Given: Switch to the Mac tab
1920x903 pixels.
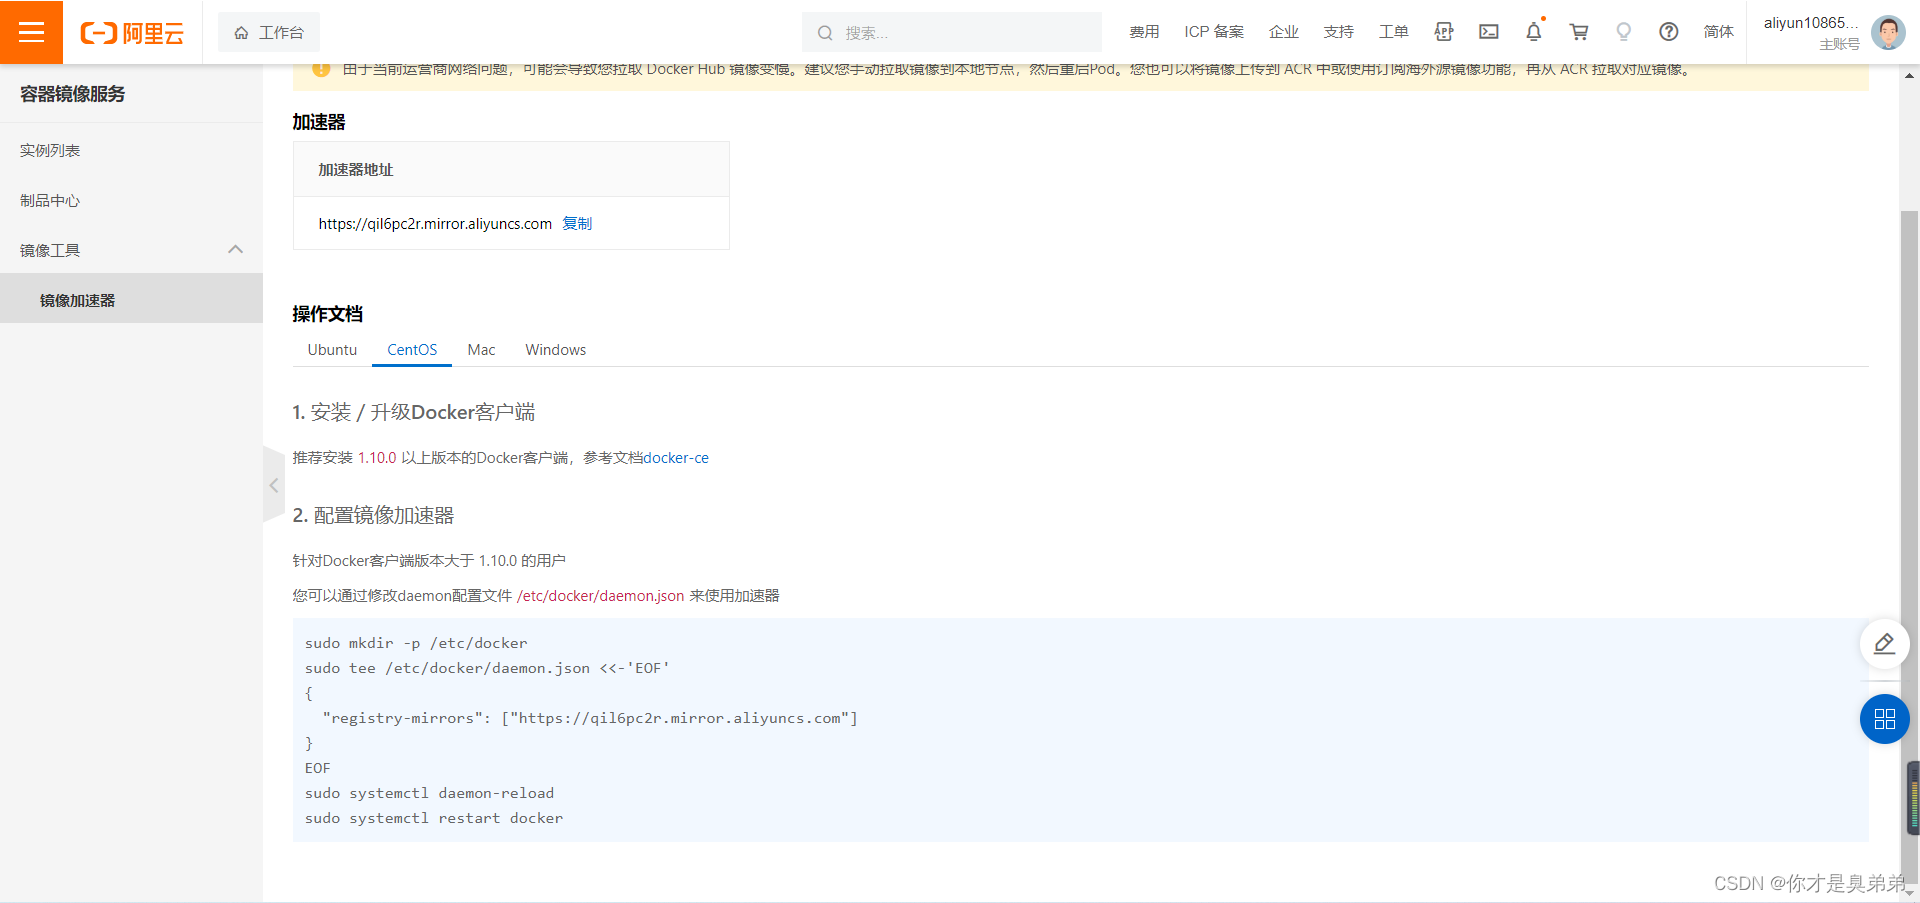Looking at the screenshot, I should (481, 350).
